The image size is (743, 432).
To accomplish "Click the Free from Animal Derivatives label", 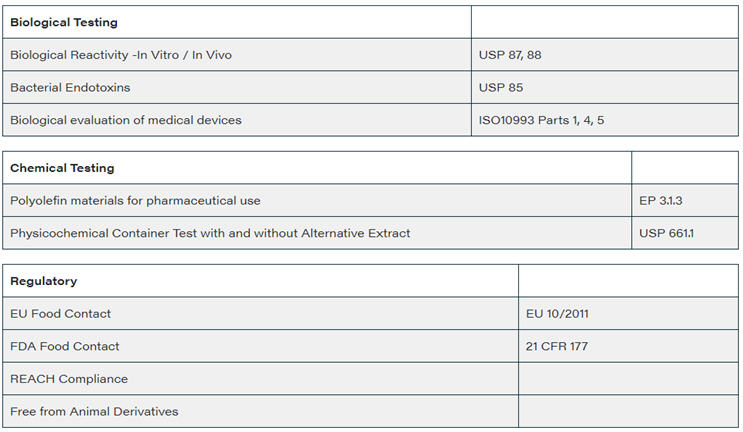I will [94, 411].
